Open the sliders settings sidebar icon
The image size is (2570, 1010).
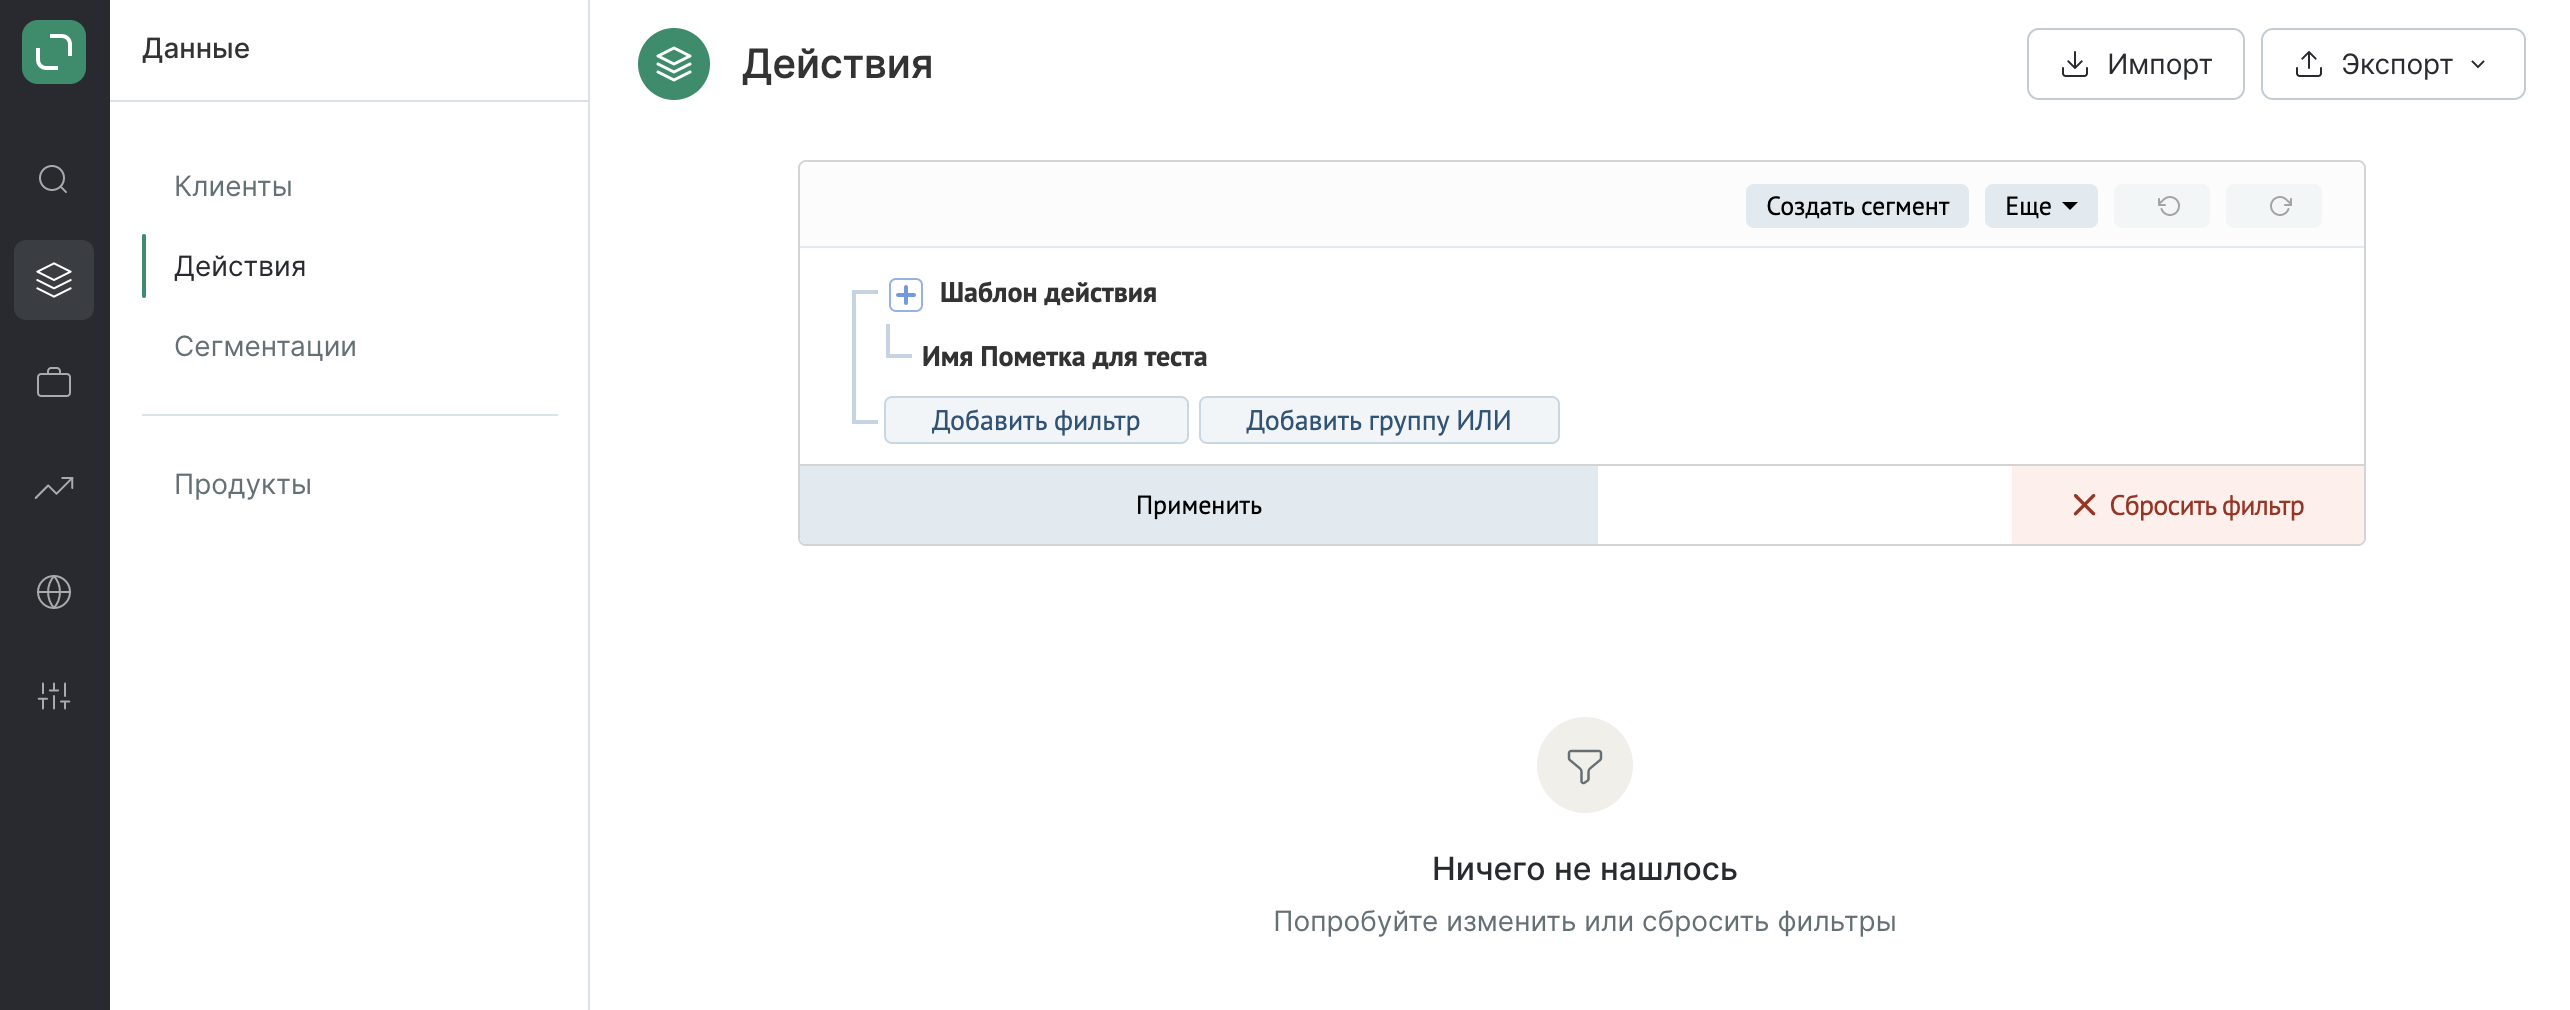[54, 696]
